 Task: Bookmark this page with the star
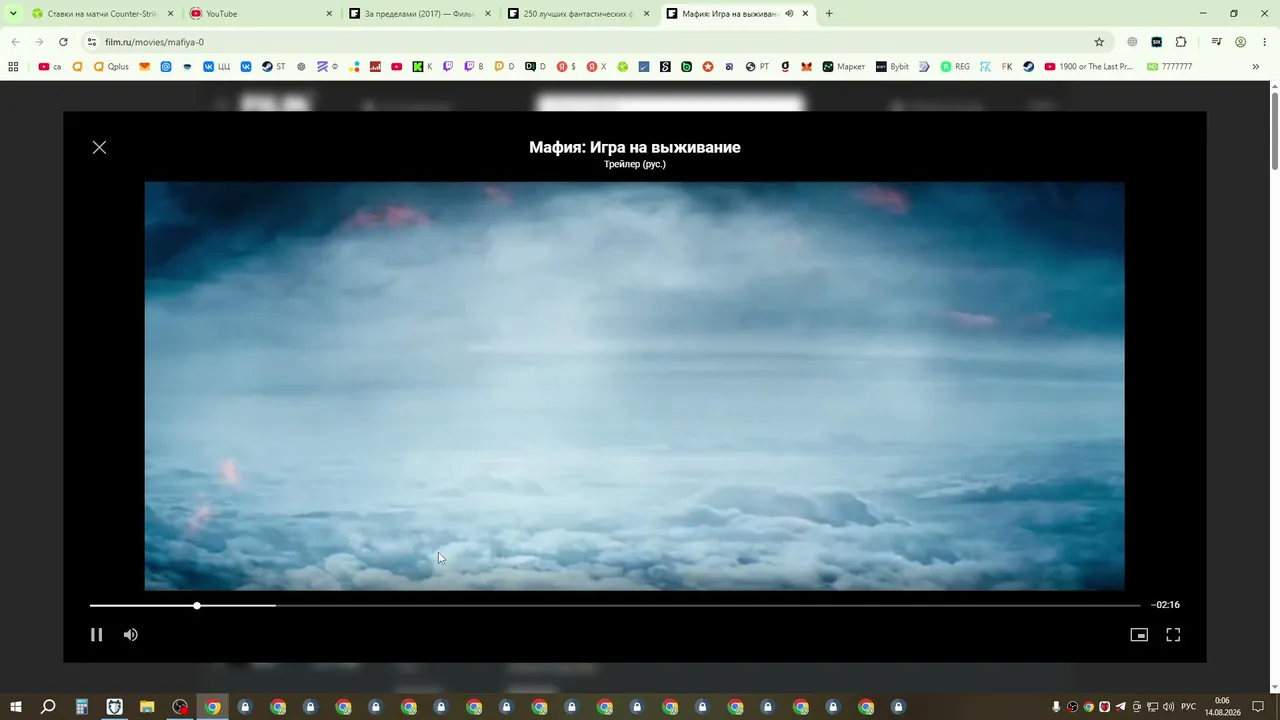1099,42
